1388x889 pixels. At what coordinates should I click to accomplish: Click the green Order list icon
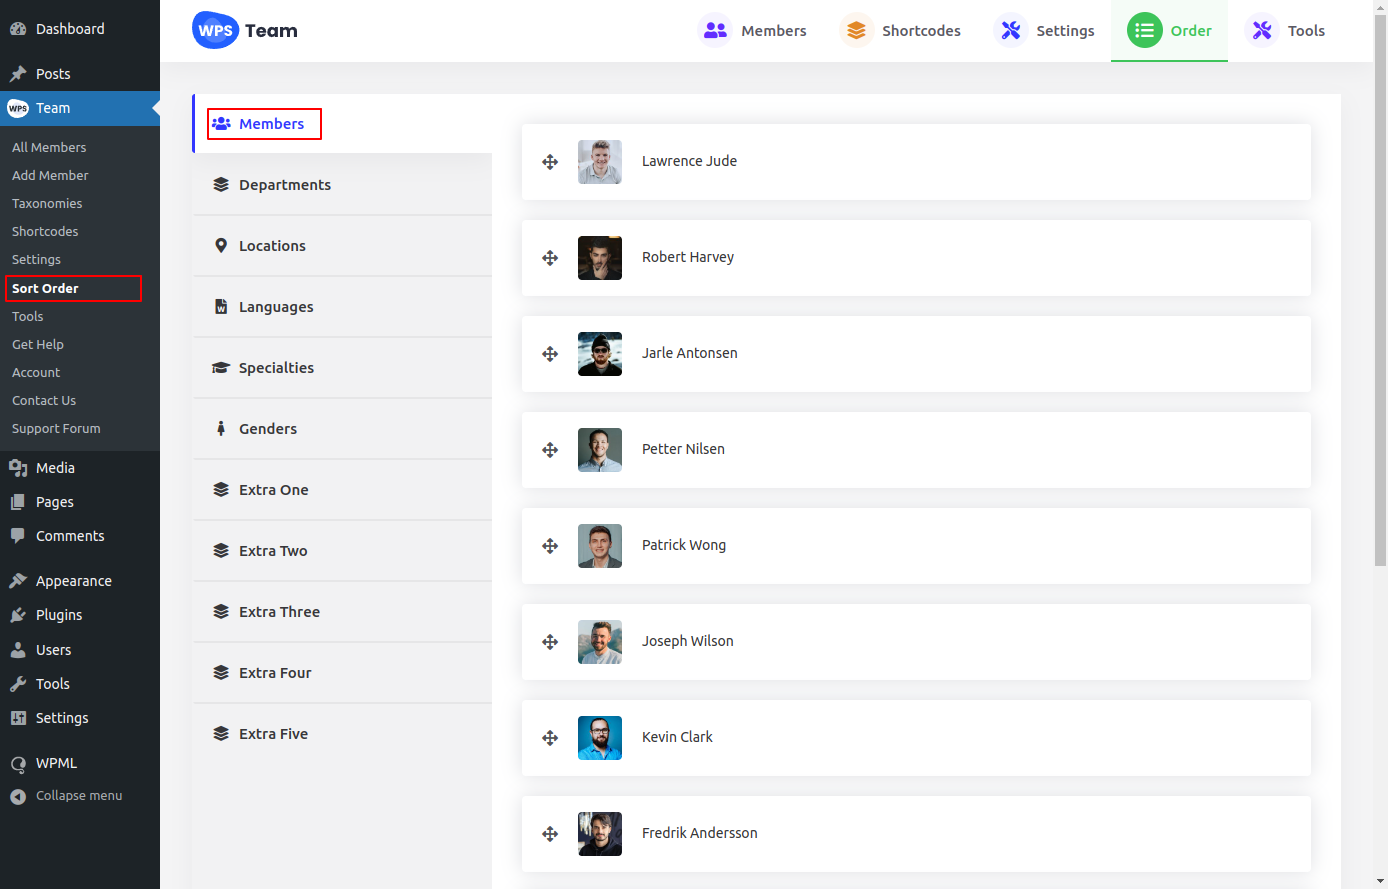1144,31
